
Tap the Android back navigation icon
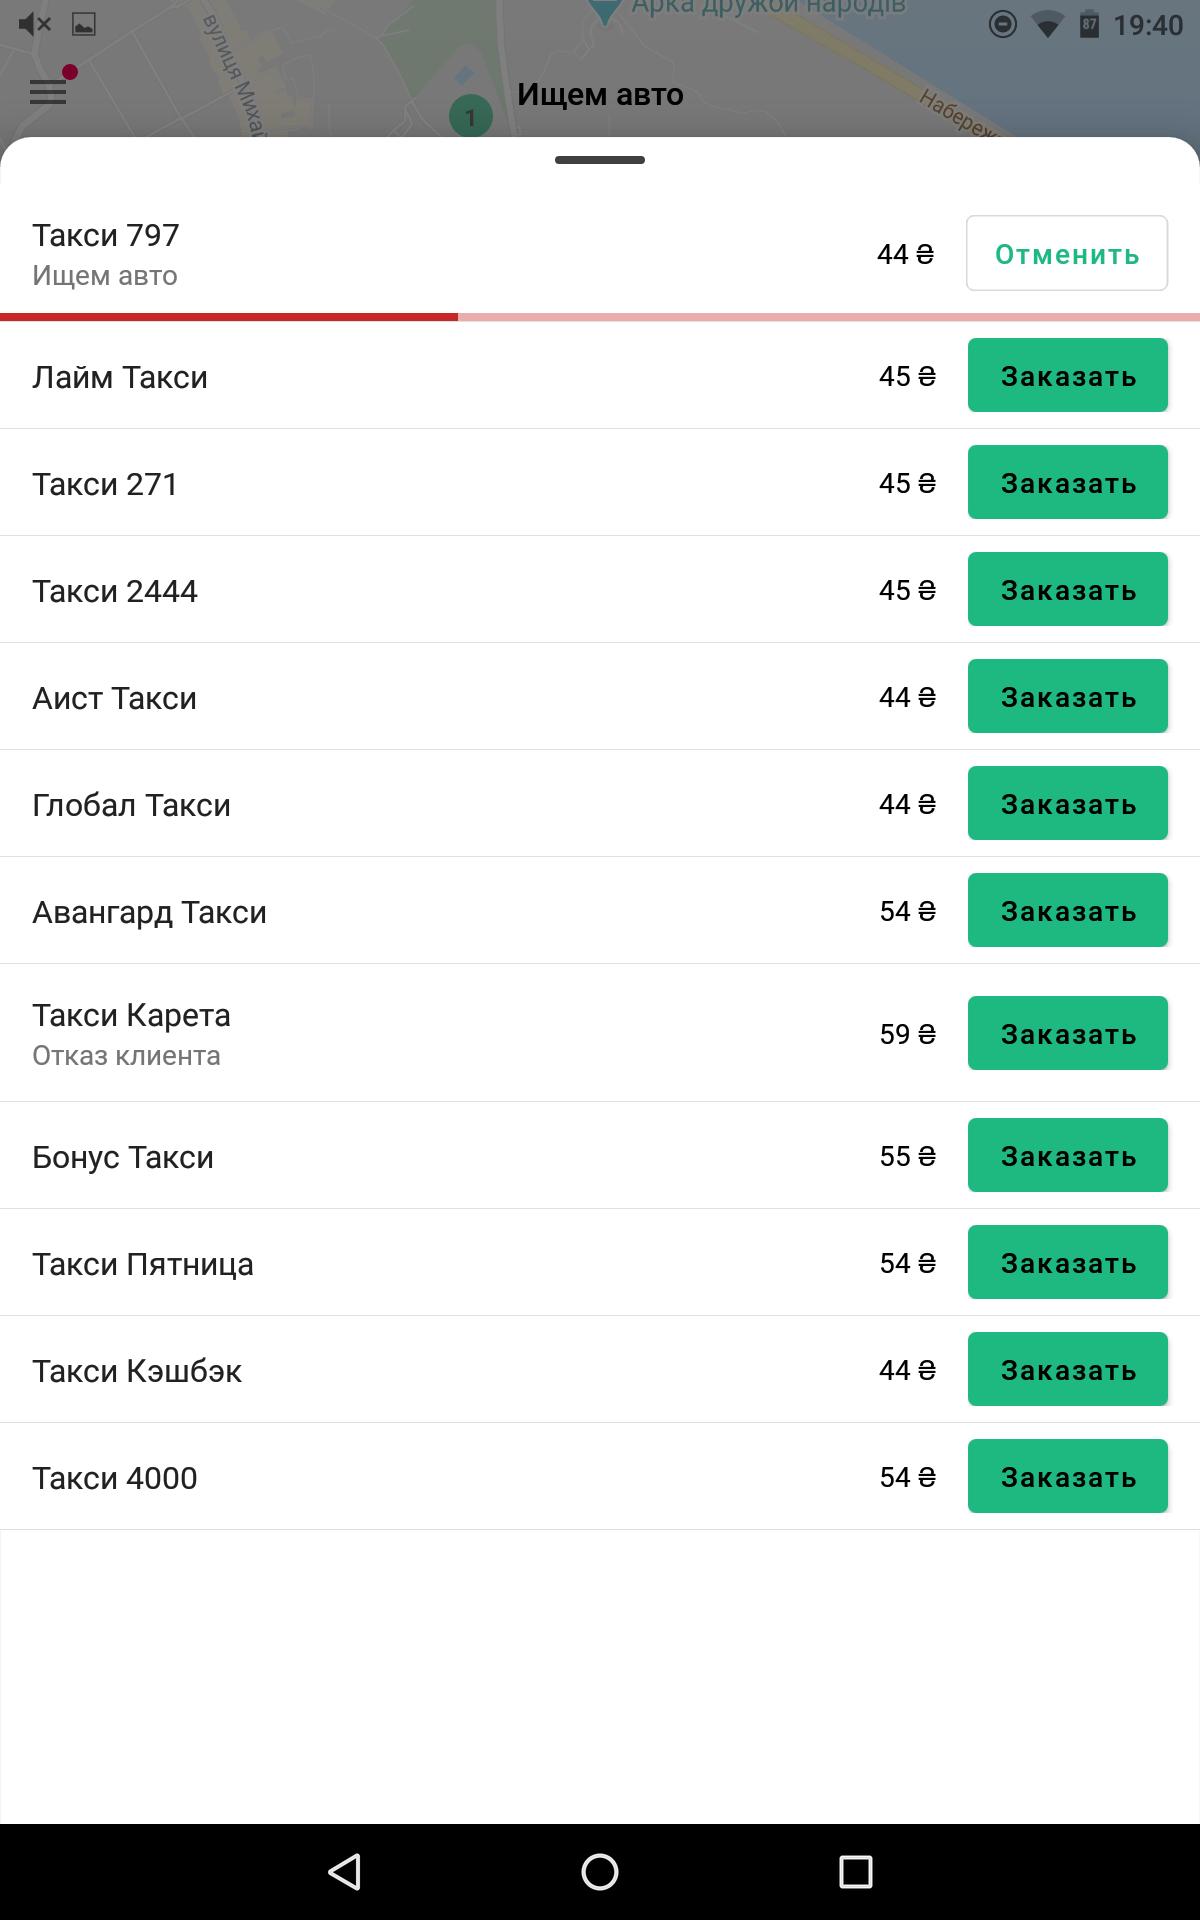pos(345,1871)
